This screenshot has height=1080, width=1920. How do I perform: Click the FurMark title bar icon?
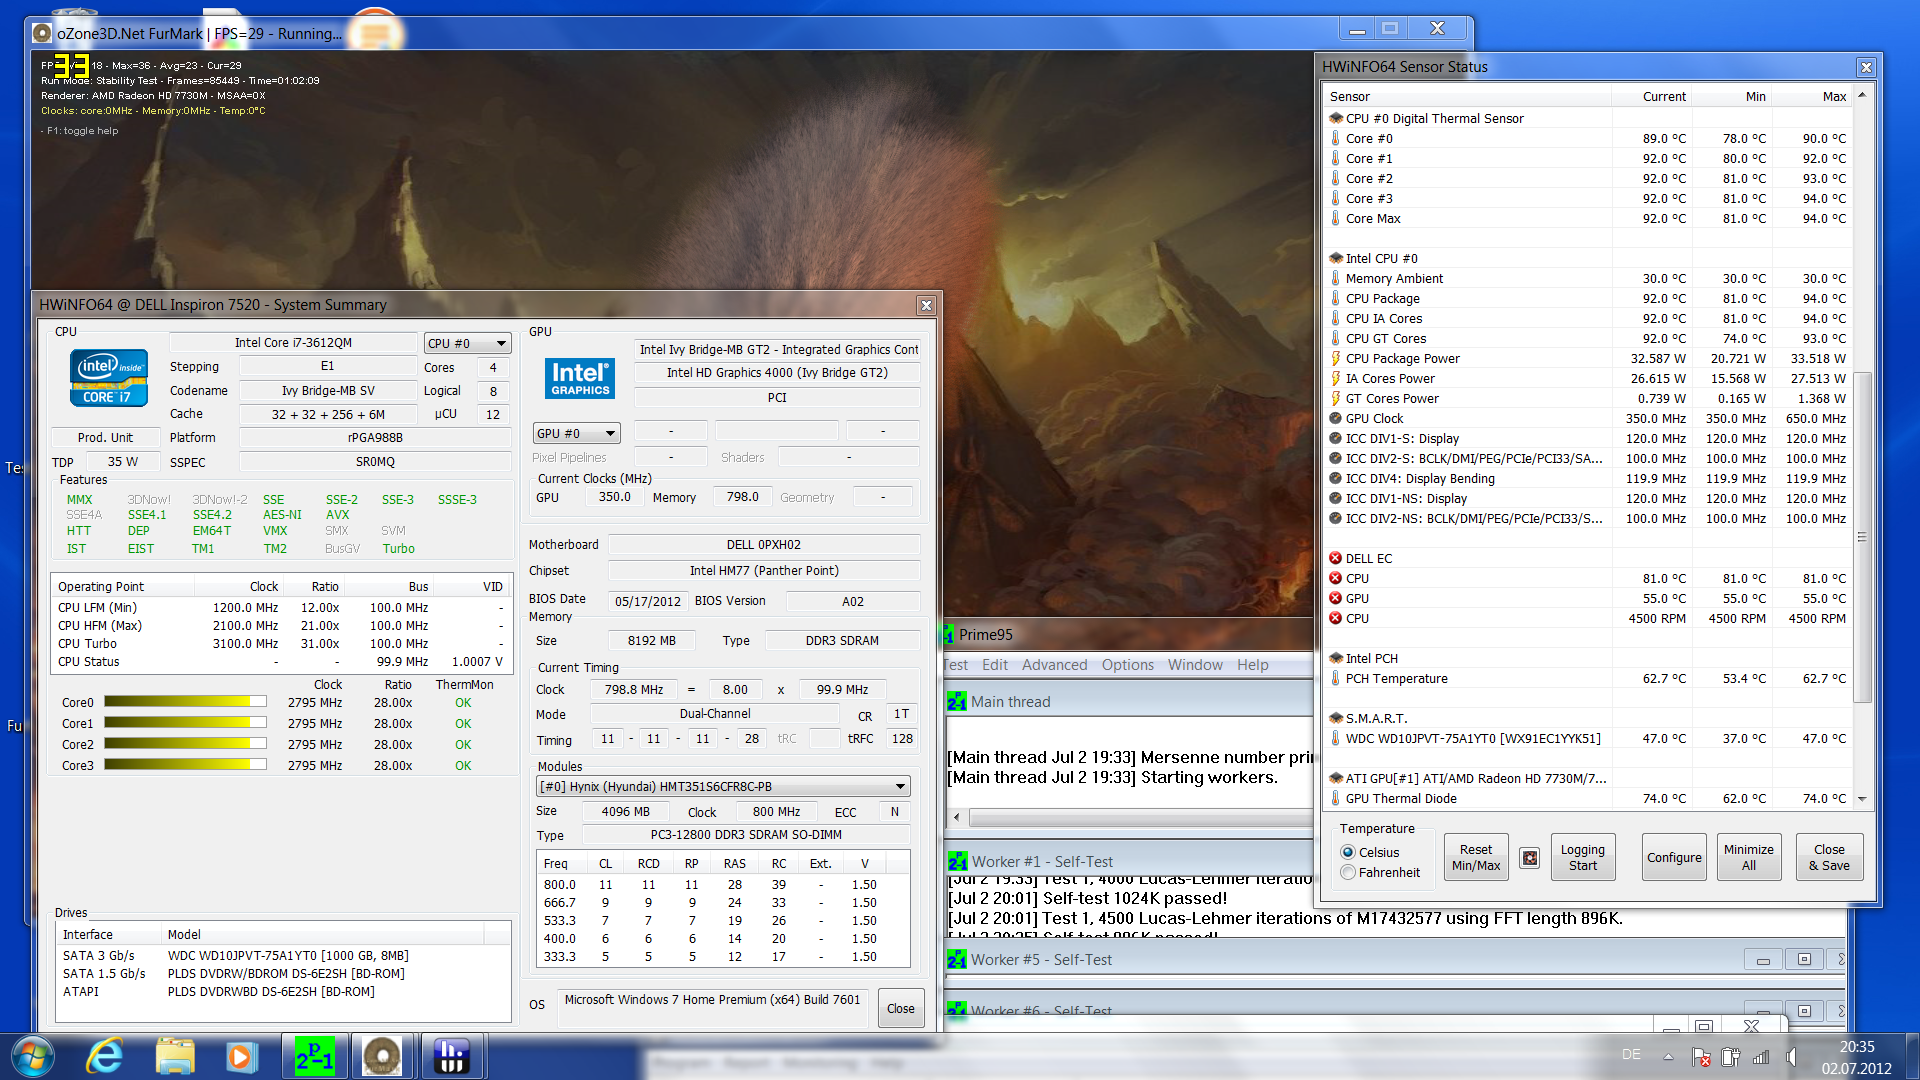pyautogui.click(x=42, y=33)
